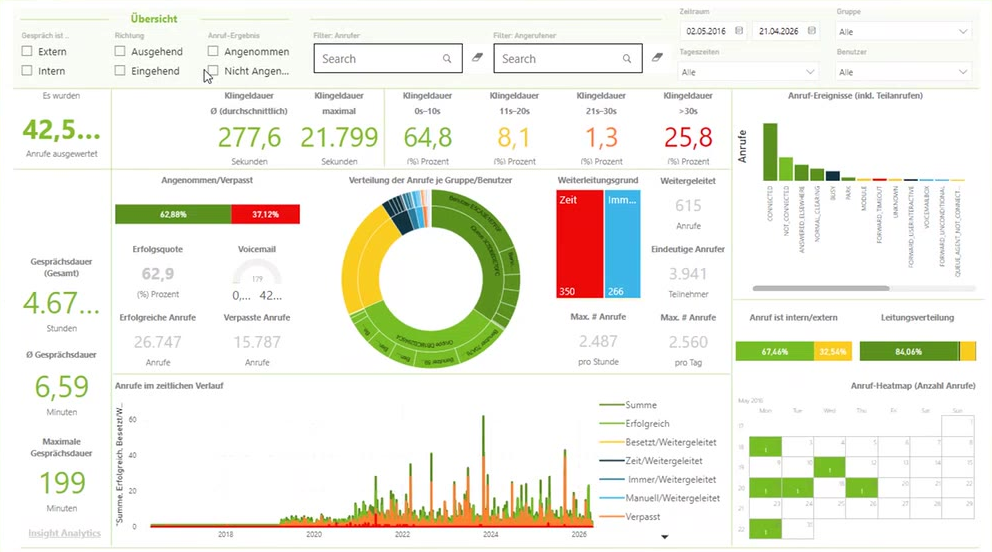Click the 25,8 percent >30s value
Viewport: 992px width, 552px height.
[688, 137]
